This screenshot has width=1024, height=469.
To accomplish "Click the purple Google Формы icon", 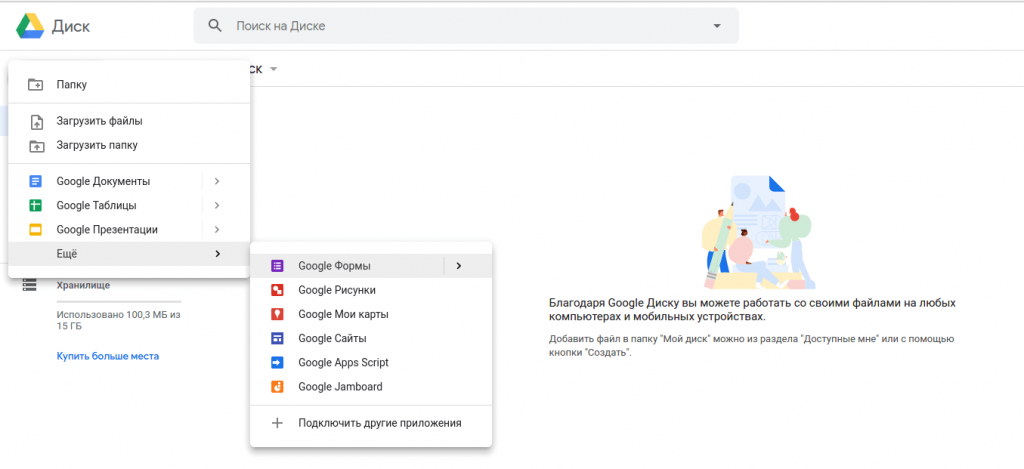I will 278,266.
